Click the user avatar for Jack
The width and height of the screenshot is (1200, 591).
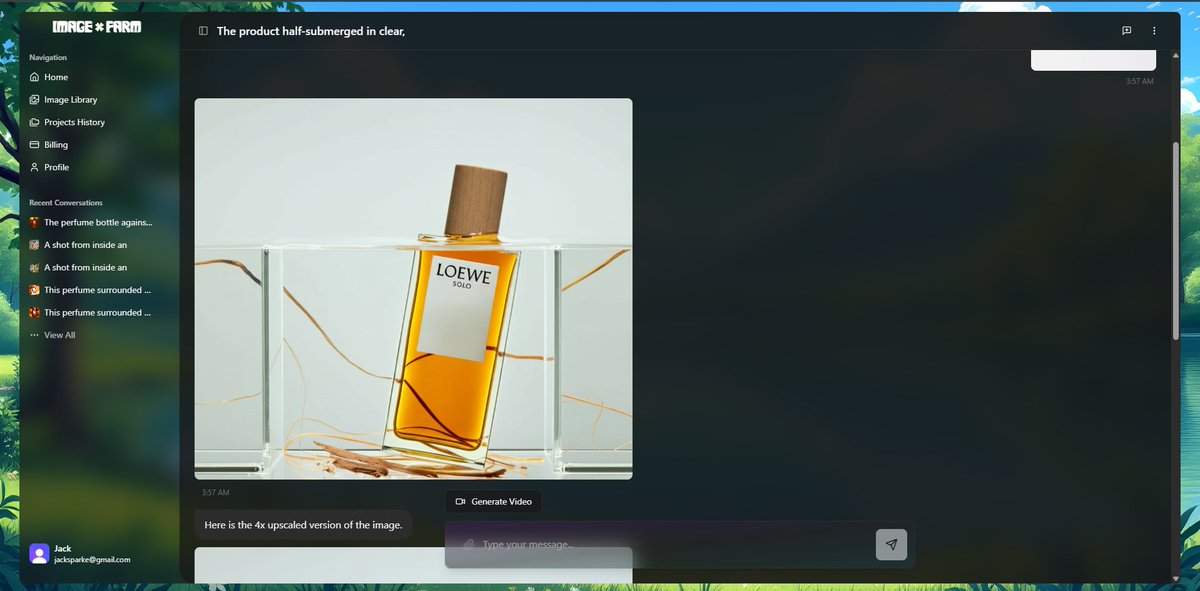click(x=39, y=554)
